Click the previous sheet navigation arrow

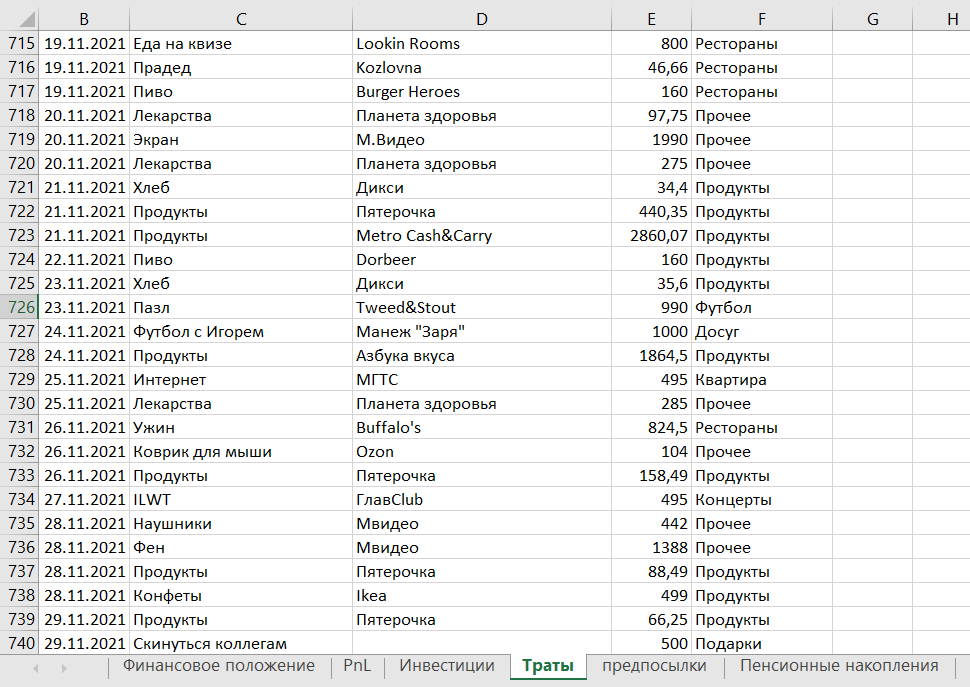(36, 668)
